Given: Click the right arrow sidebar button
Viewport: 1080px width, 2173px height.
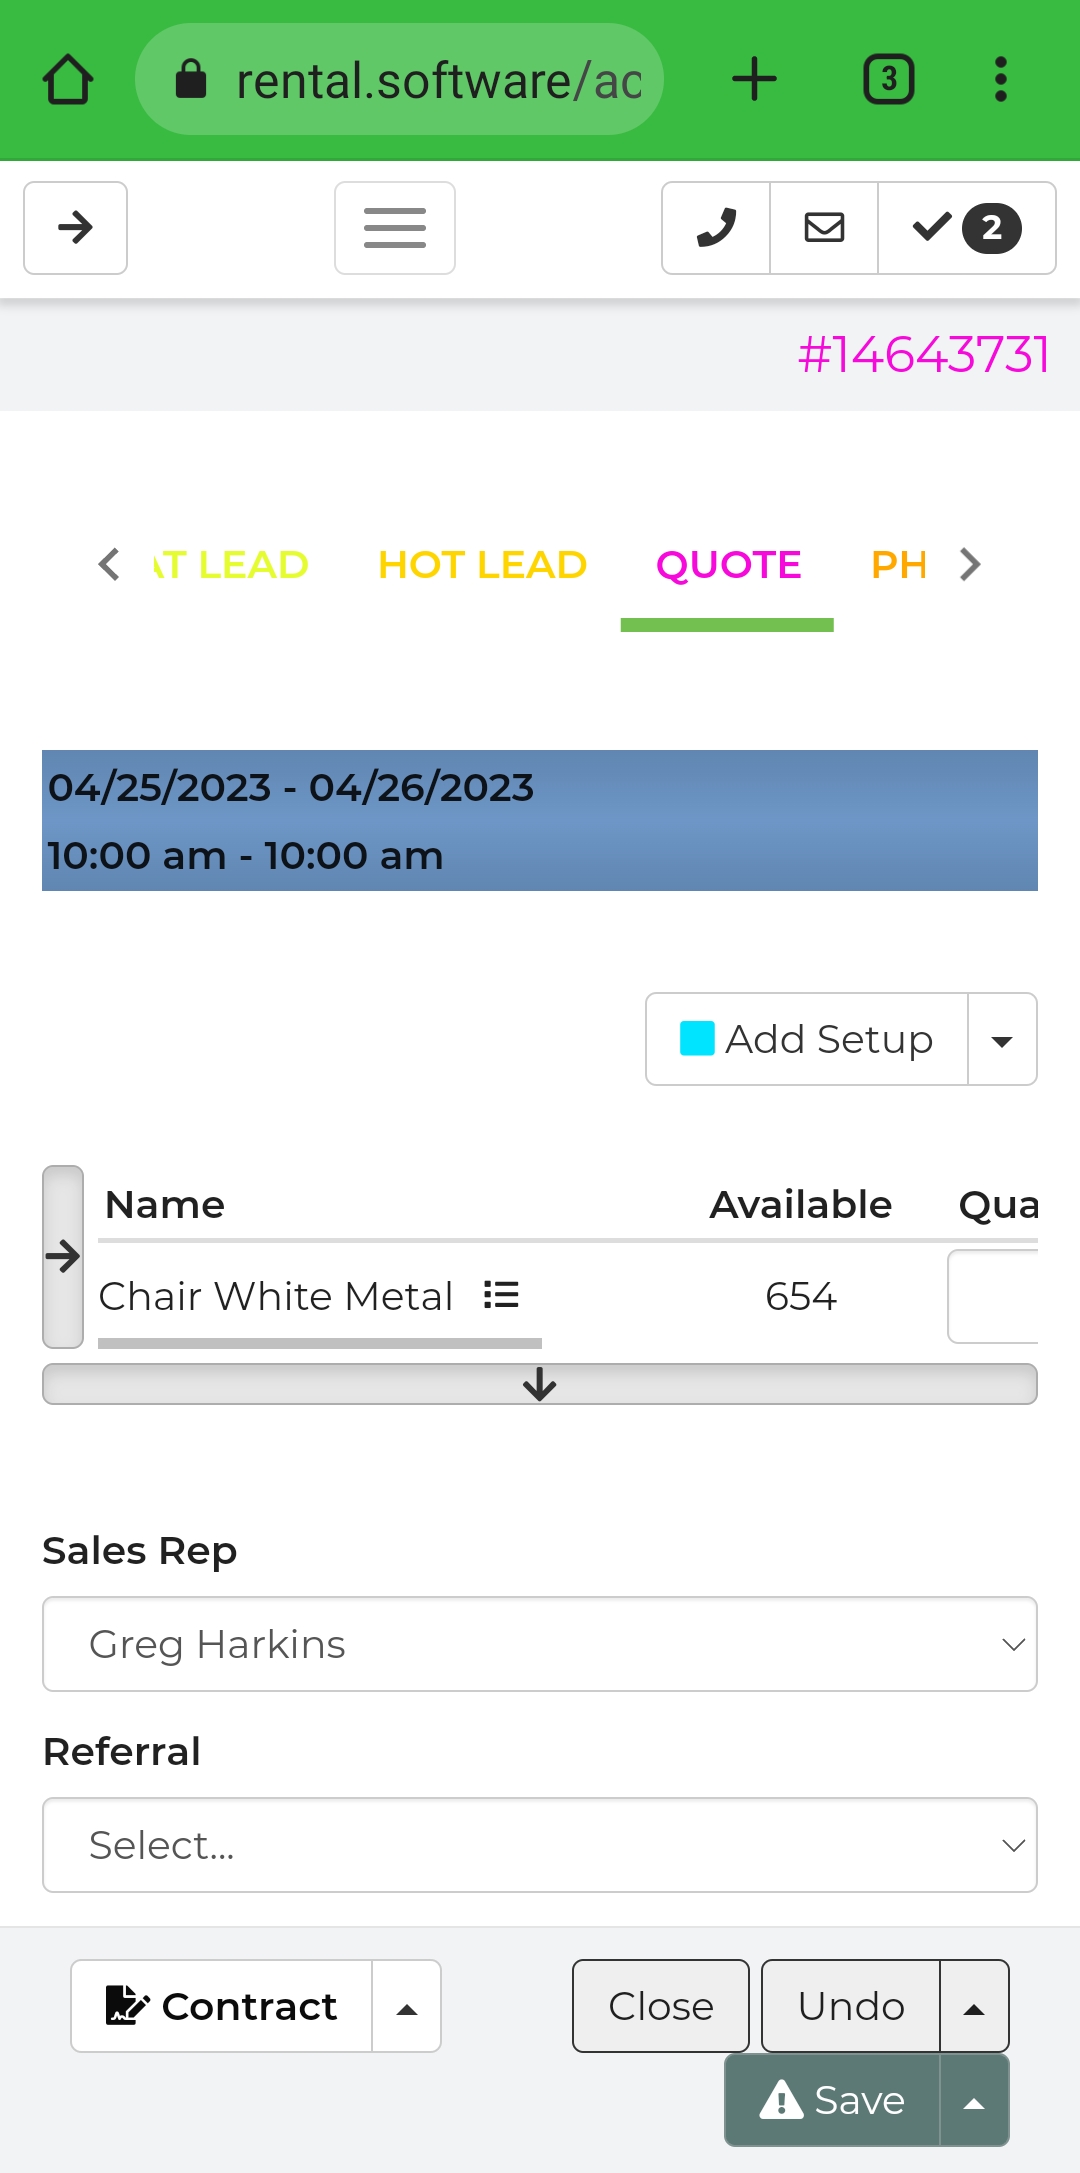Looking at the screenshot, I should pyautogui.click(x=75, y=228).
